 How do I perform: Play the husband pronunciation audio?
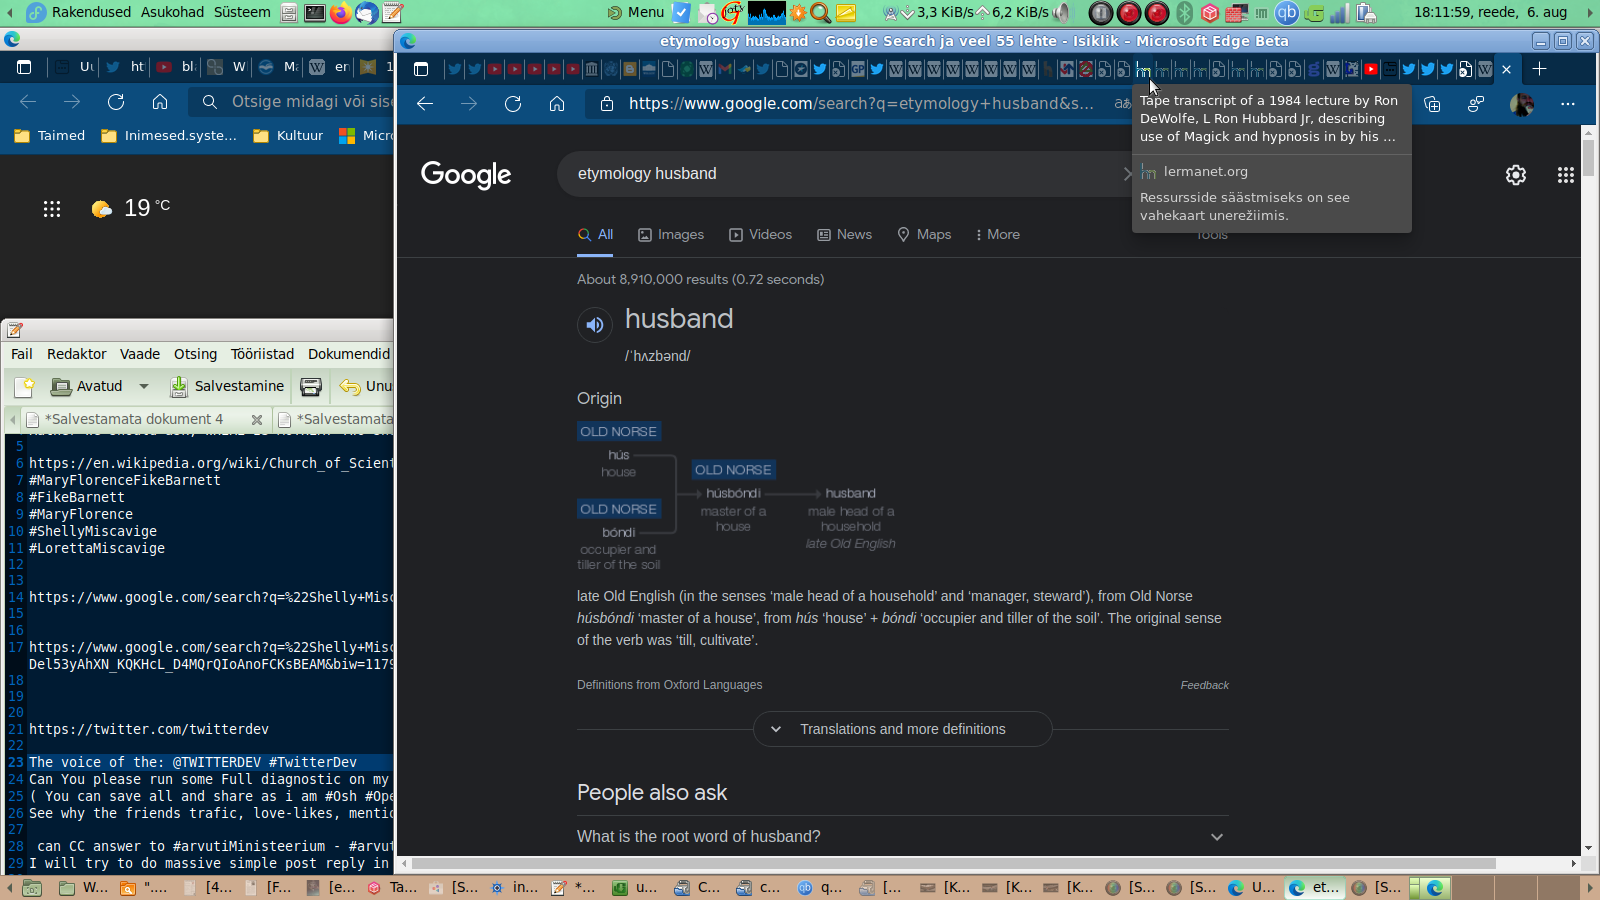595,324
